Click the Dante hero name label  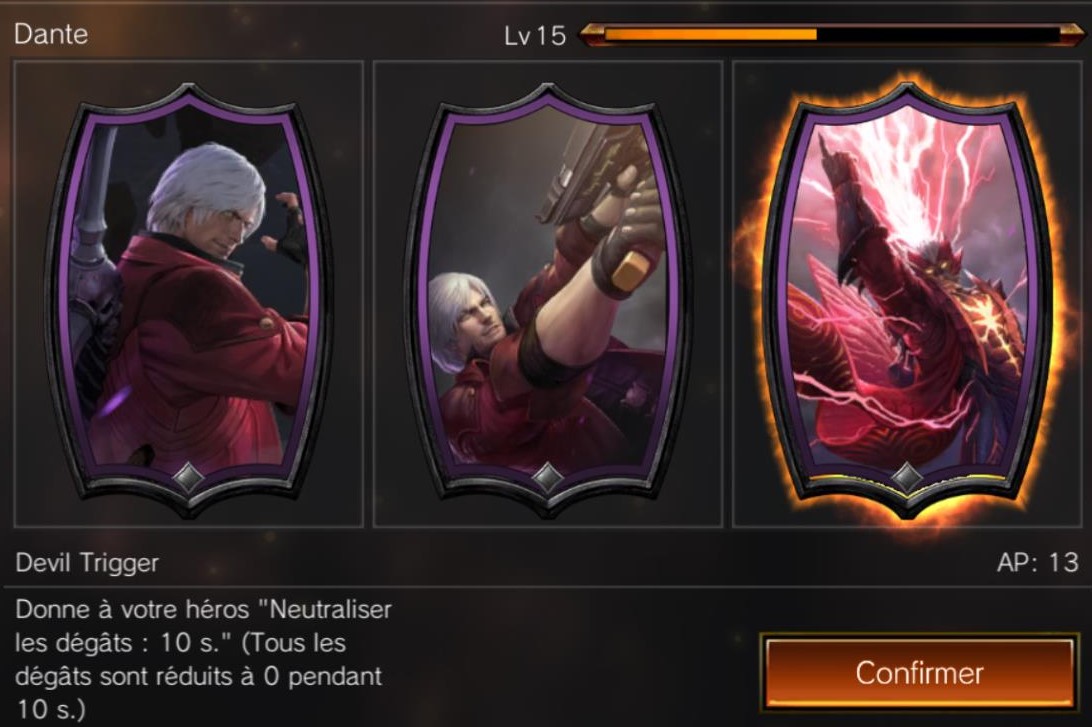[x=51, y=34]
